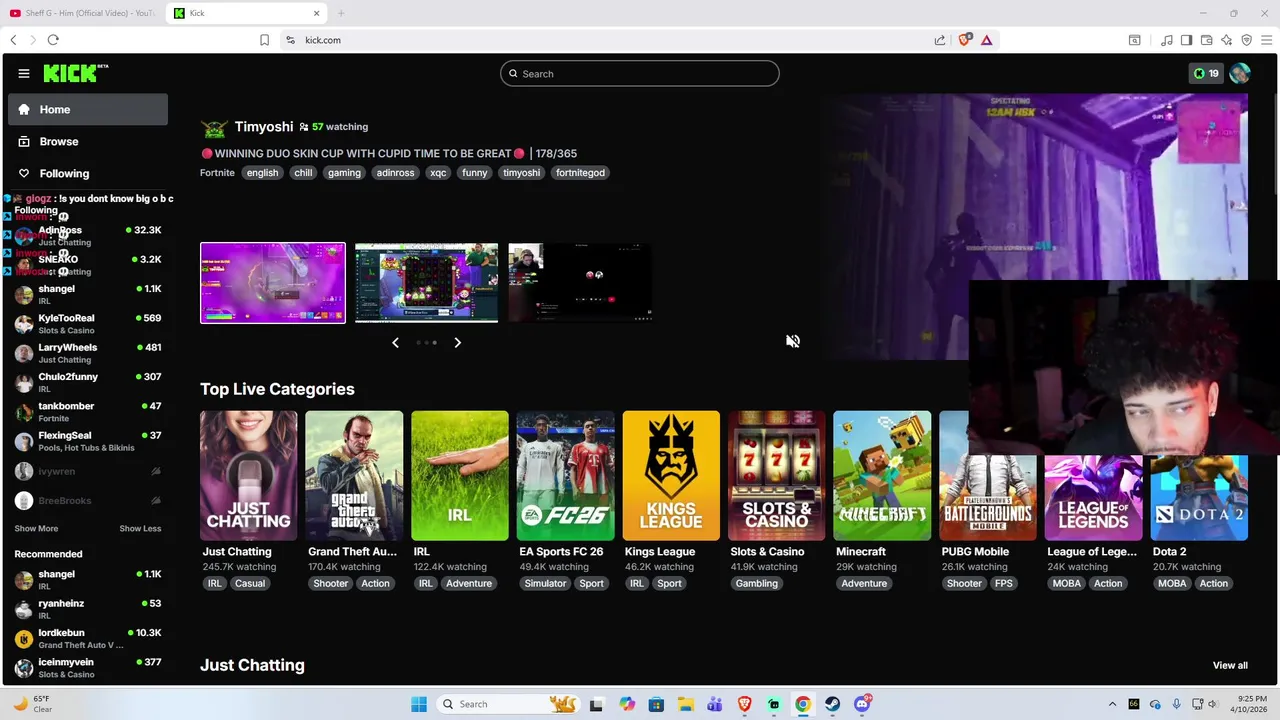The image size is (1280, 720).
Task: Unmute the featured stream audio
Action: coord(793,341)
